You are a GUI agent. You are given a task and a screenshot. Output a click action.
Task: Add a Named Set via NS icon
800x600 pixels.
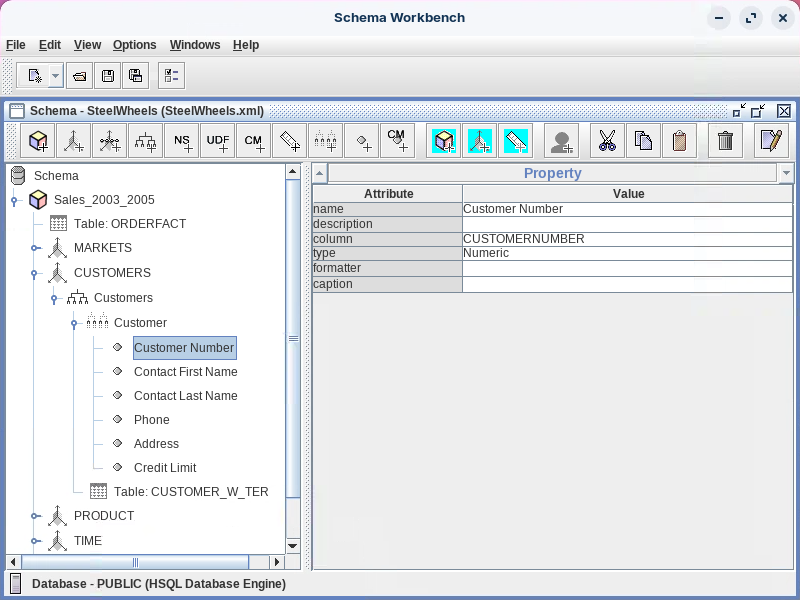(x=183, y=141)
